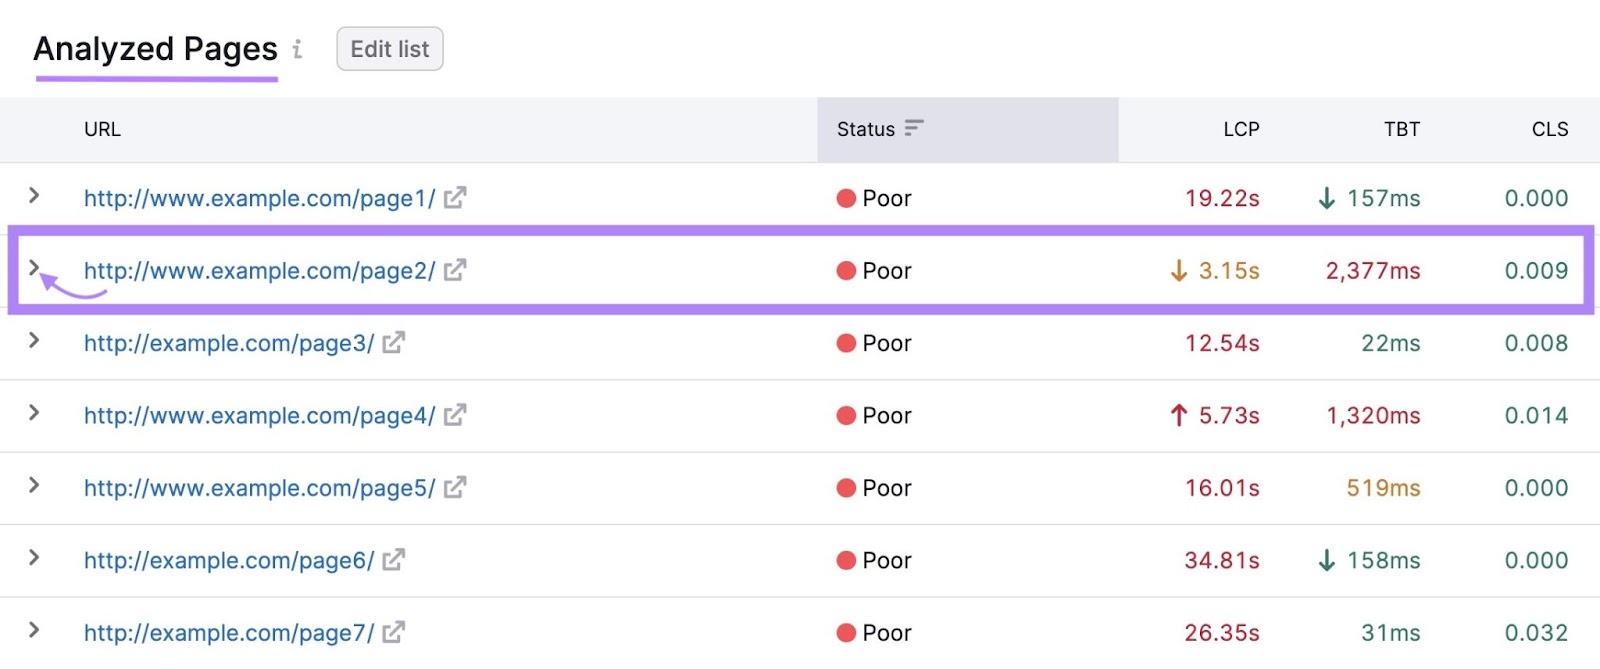Screen dimensions: 1600x669
Task: Open http://example.com/page7/ link
Action: pos(229,633)
